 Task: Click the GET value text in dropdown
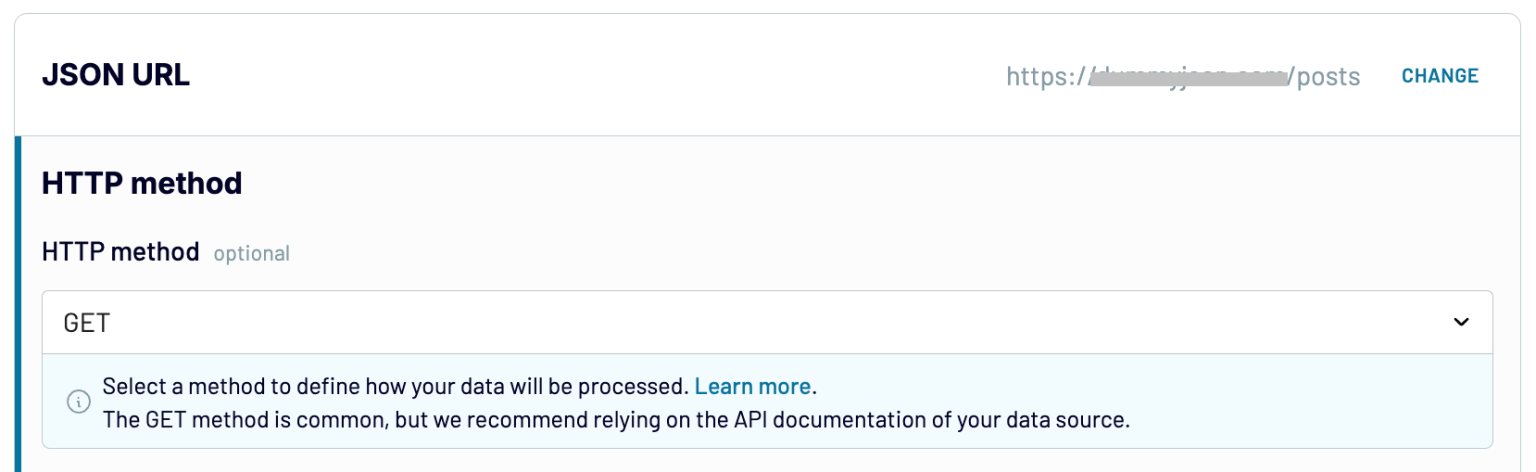(86, 323)
